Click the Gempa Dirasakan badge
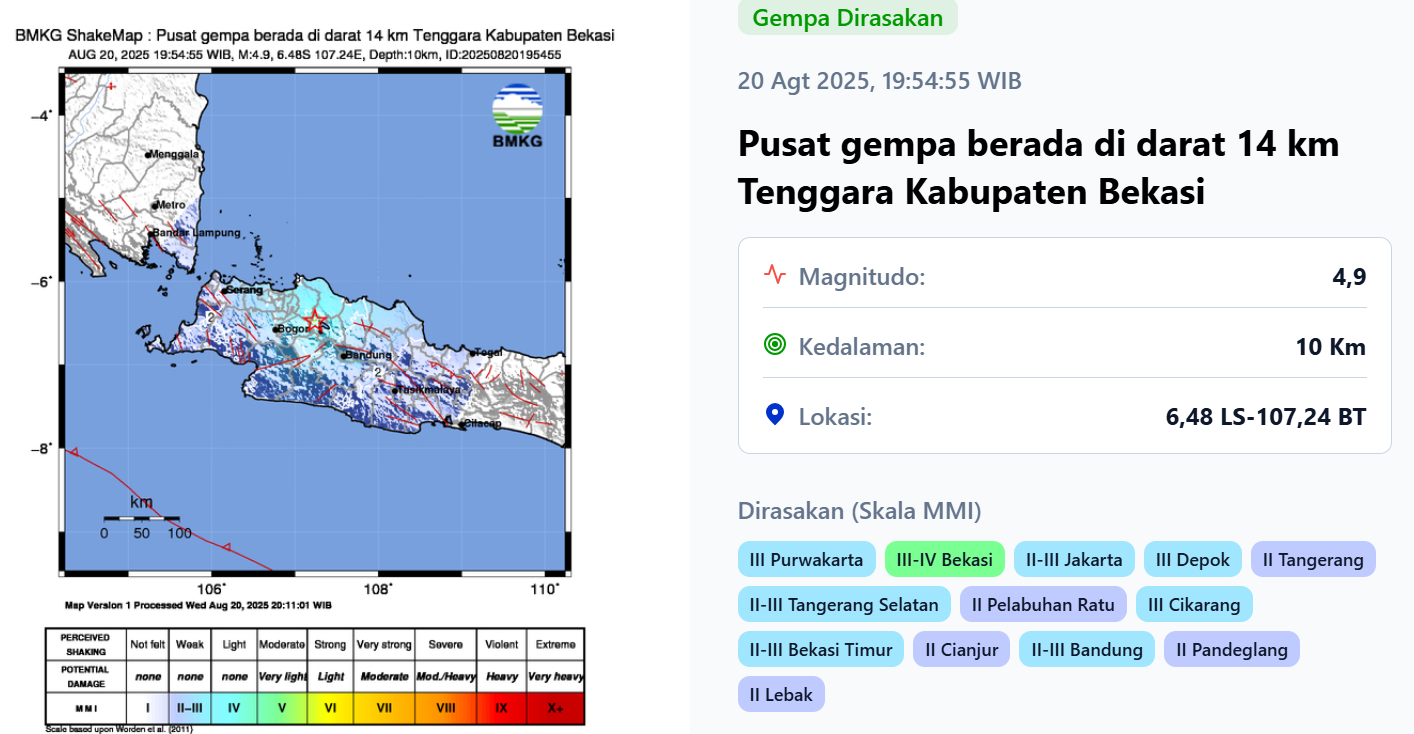The height and width of the screenshot is (734, 1414). click(847, 17)
